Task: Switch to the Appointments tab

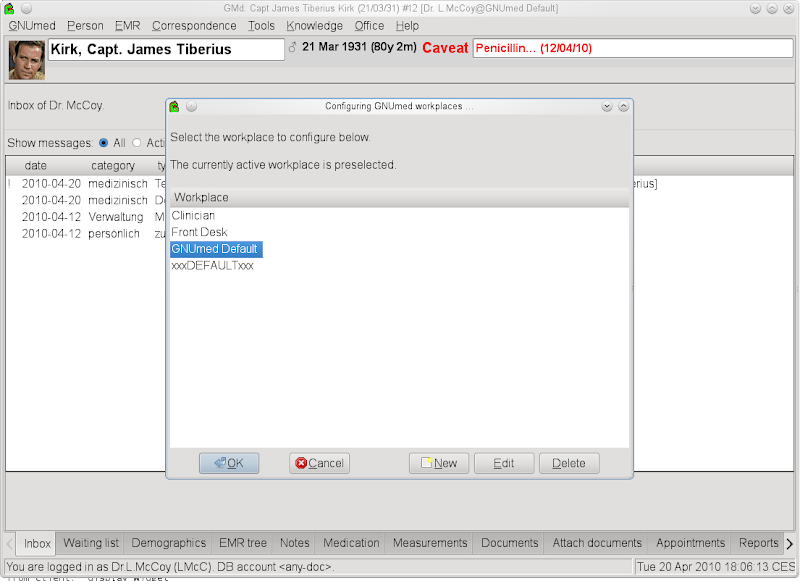Action: 690,543
